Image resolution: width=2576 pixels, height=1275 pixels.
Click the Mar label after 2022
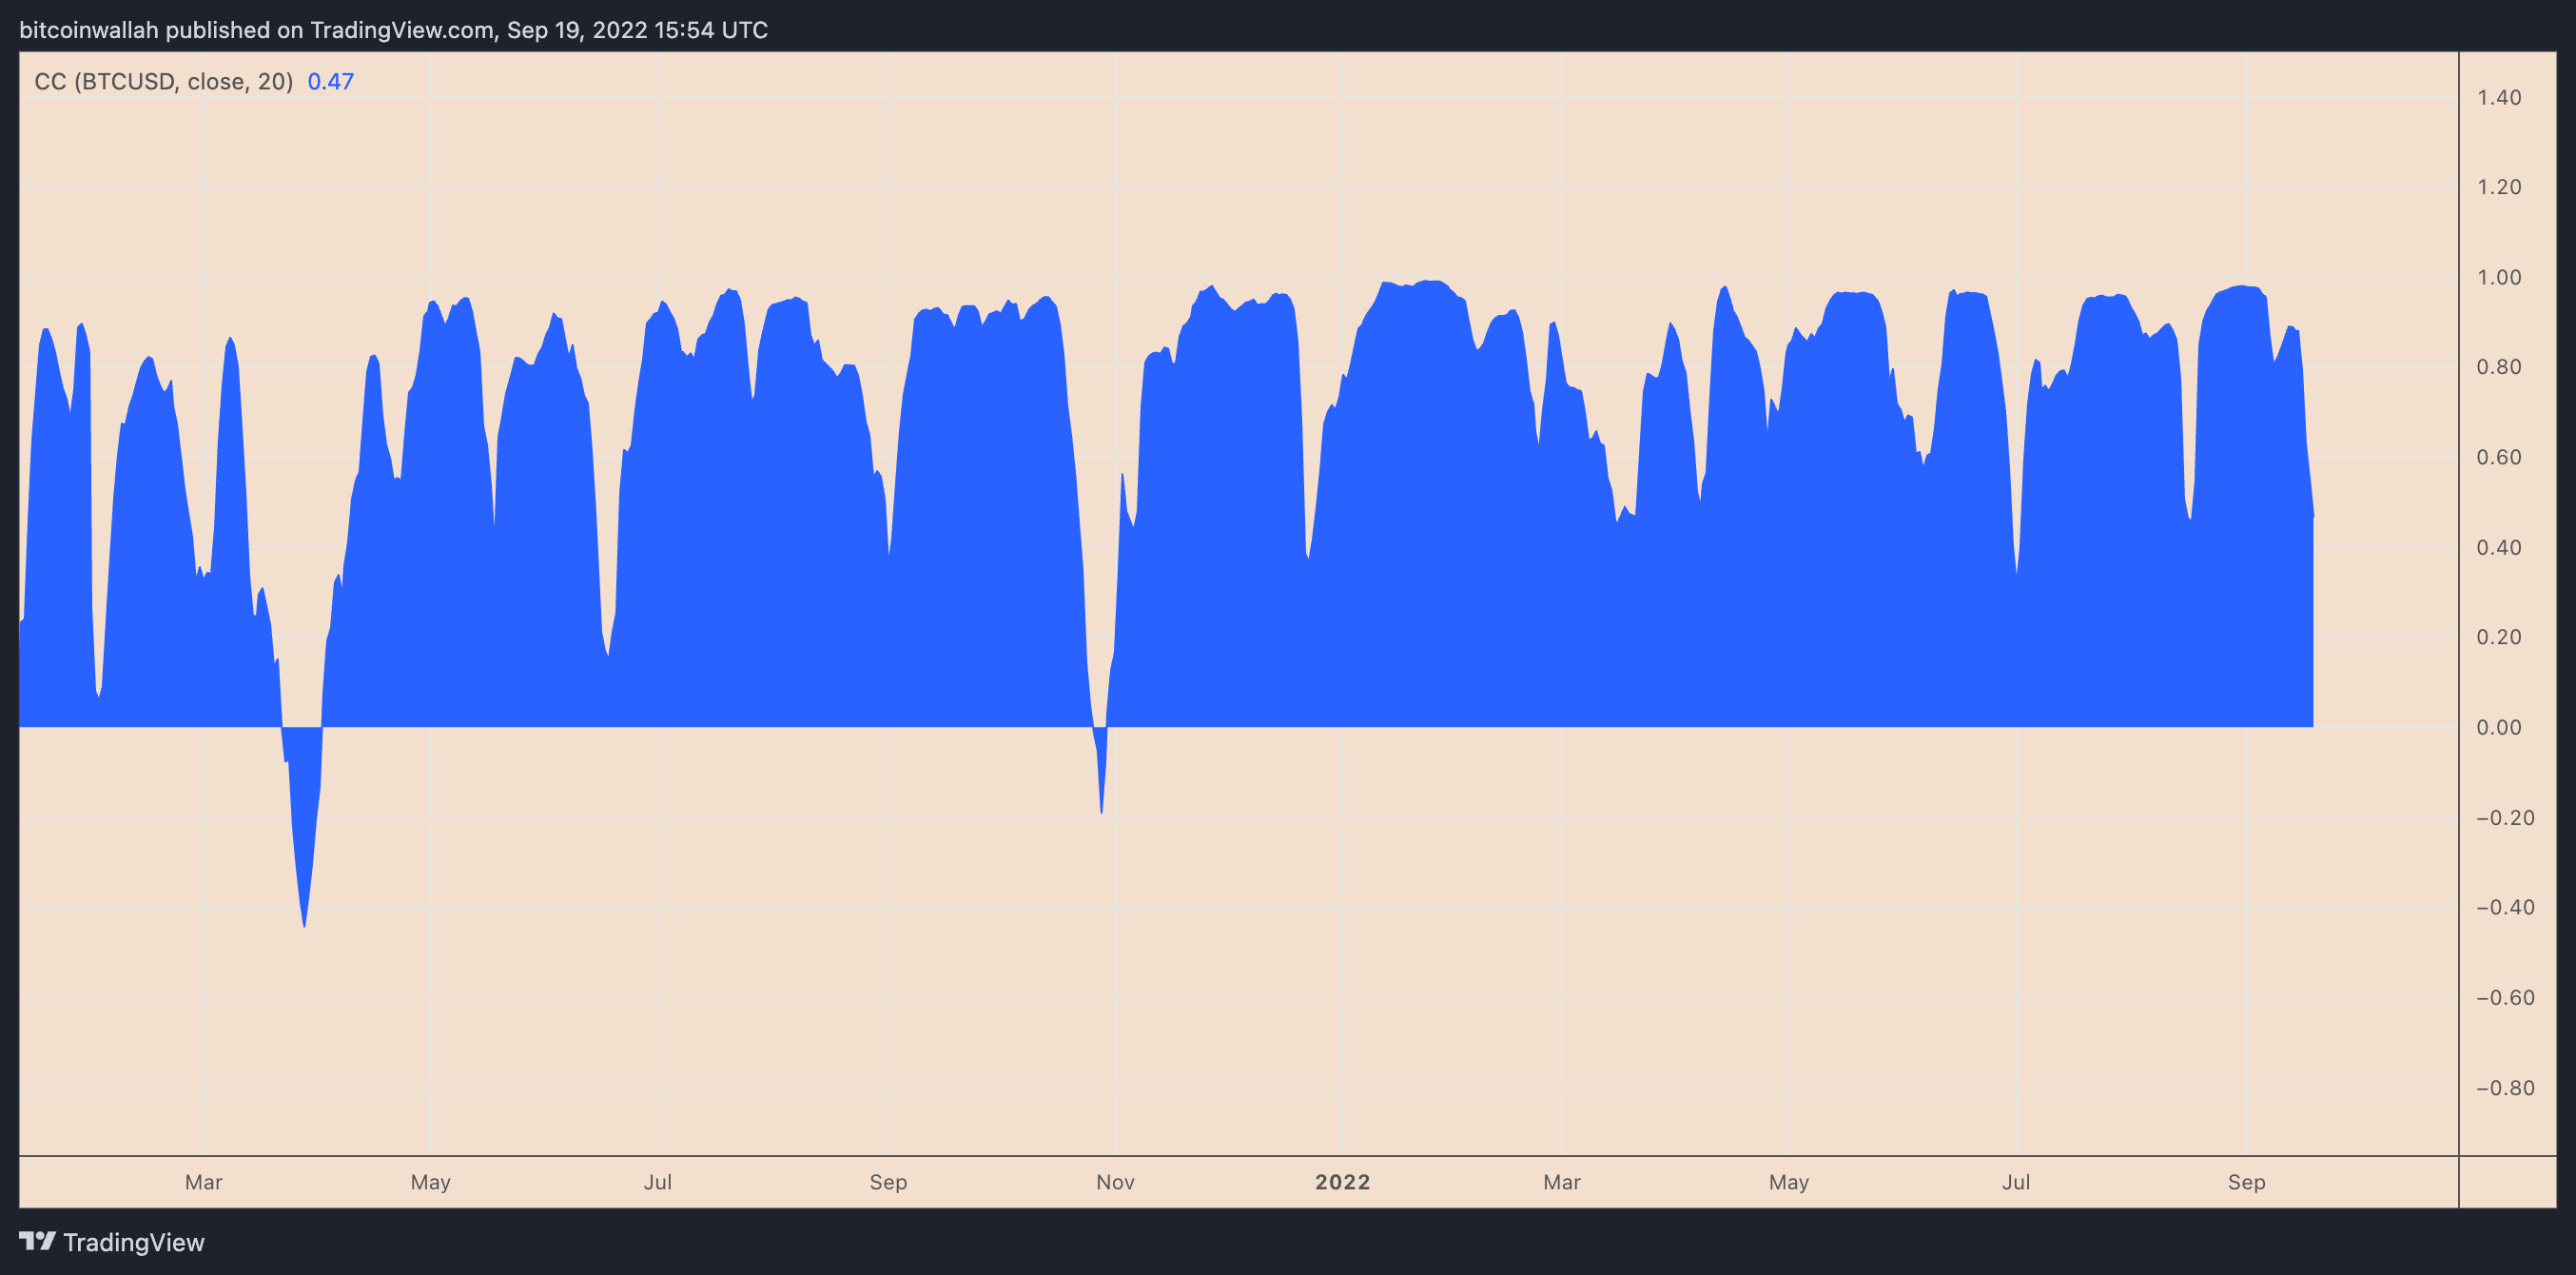pos(1562,1182)
